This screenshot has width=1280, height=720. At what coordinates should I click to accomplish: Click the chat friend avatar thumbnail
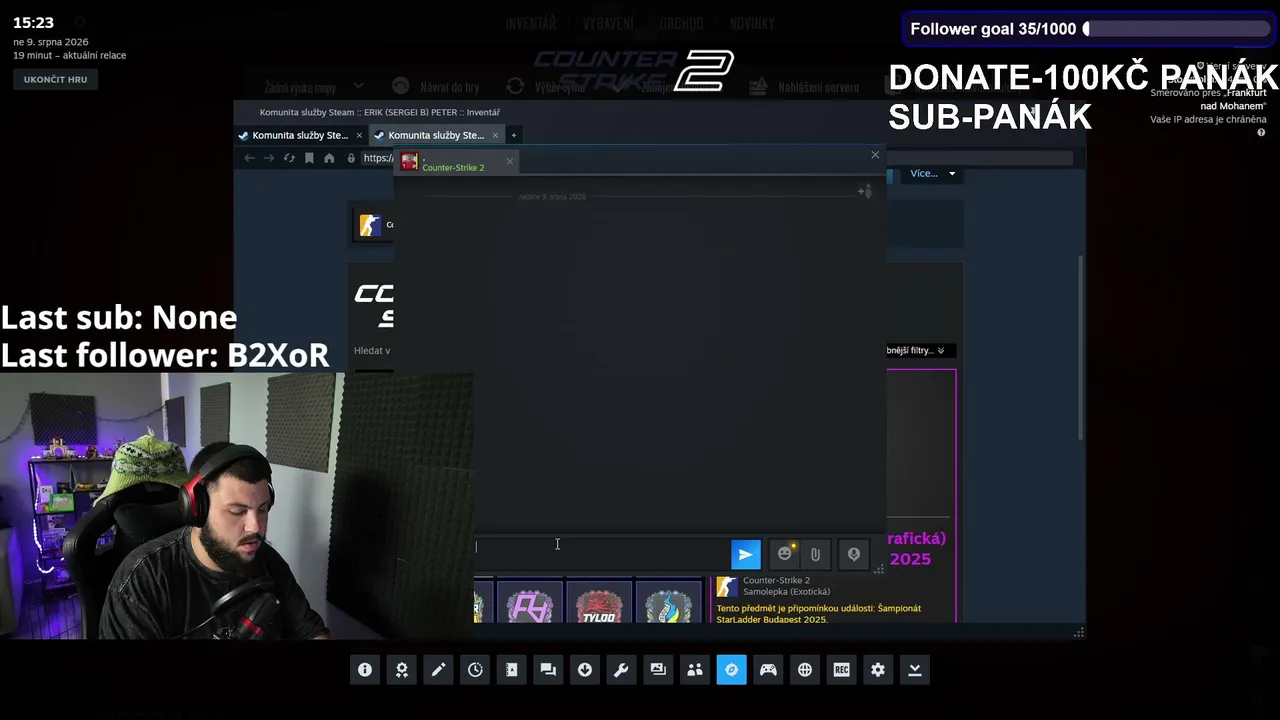[409, 162]
